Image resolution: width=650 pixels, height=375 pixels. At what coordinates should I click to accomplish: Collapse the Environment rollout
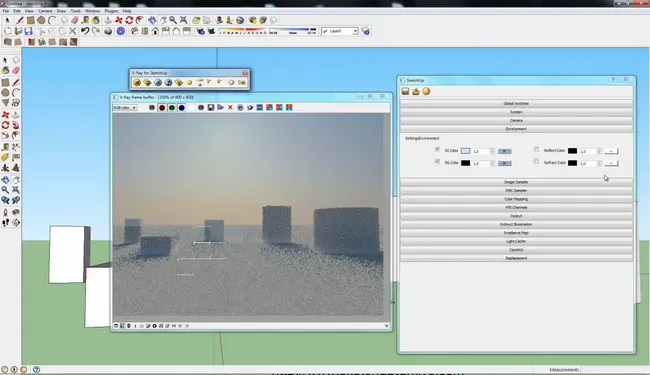click(516, 129)
